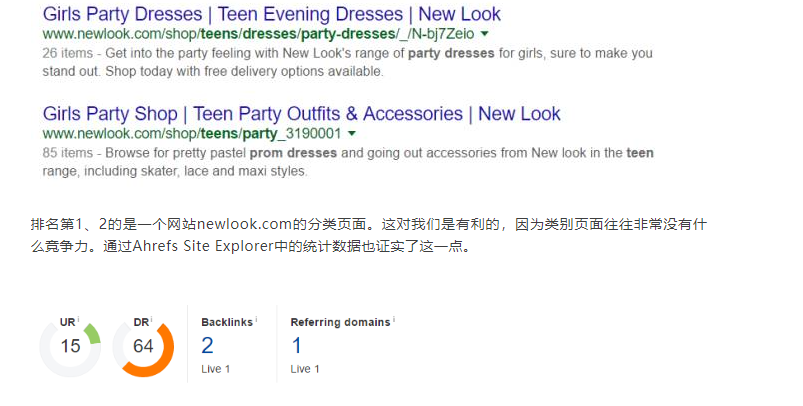This screenshot has width=803, height=406.
Task: Expand the teens/party_3190001 URL dropdown arrow
Action: [x=351, y=134]
